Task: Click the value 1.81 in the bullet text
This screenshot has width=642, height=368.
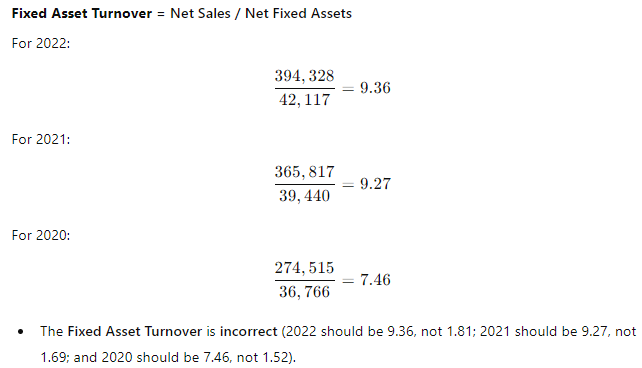Action: pos(460,332)
